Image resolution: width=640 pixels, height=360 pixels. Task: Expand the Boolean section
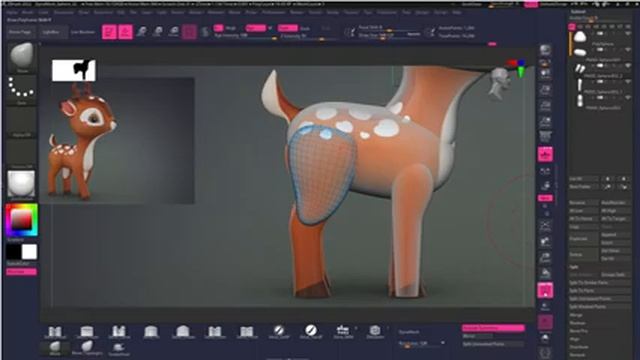click(x=577, y=323)
